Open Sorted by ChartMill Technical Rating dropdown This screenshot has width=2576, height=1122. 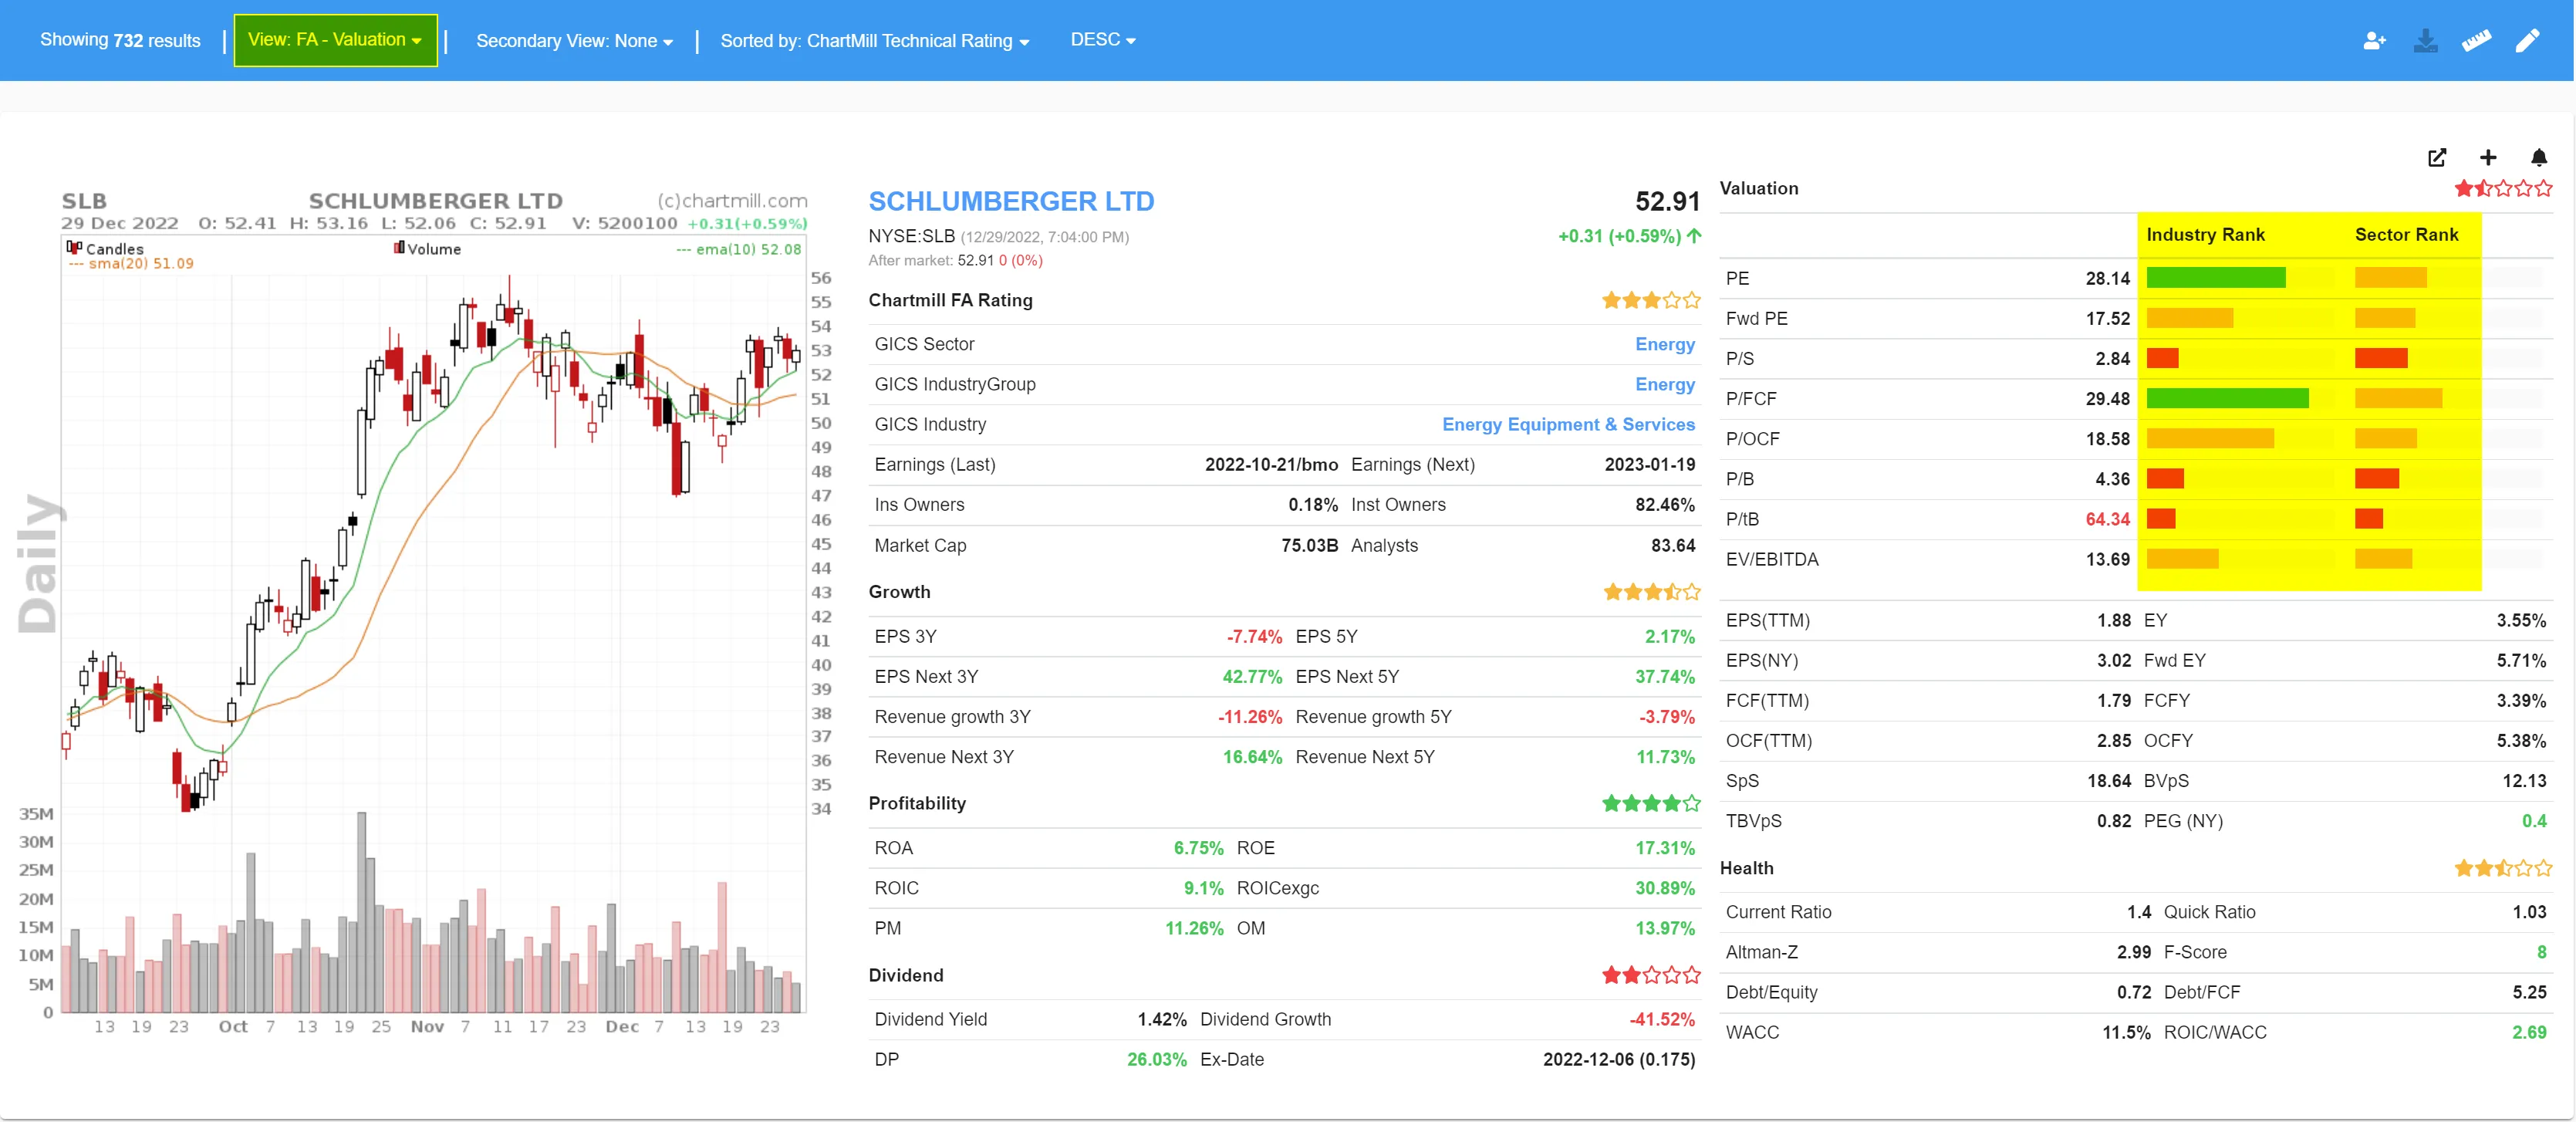(x=874, y=41)
